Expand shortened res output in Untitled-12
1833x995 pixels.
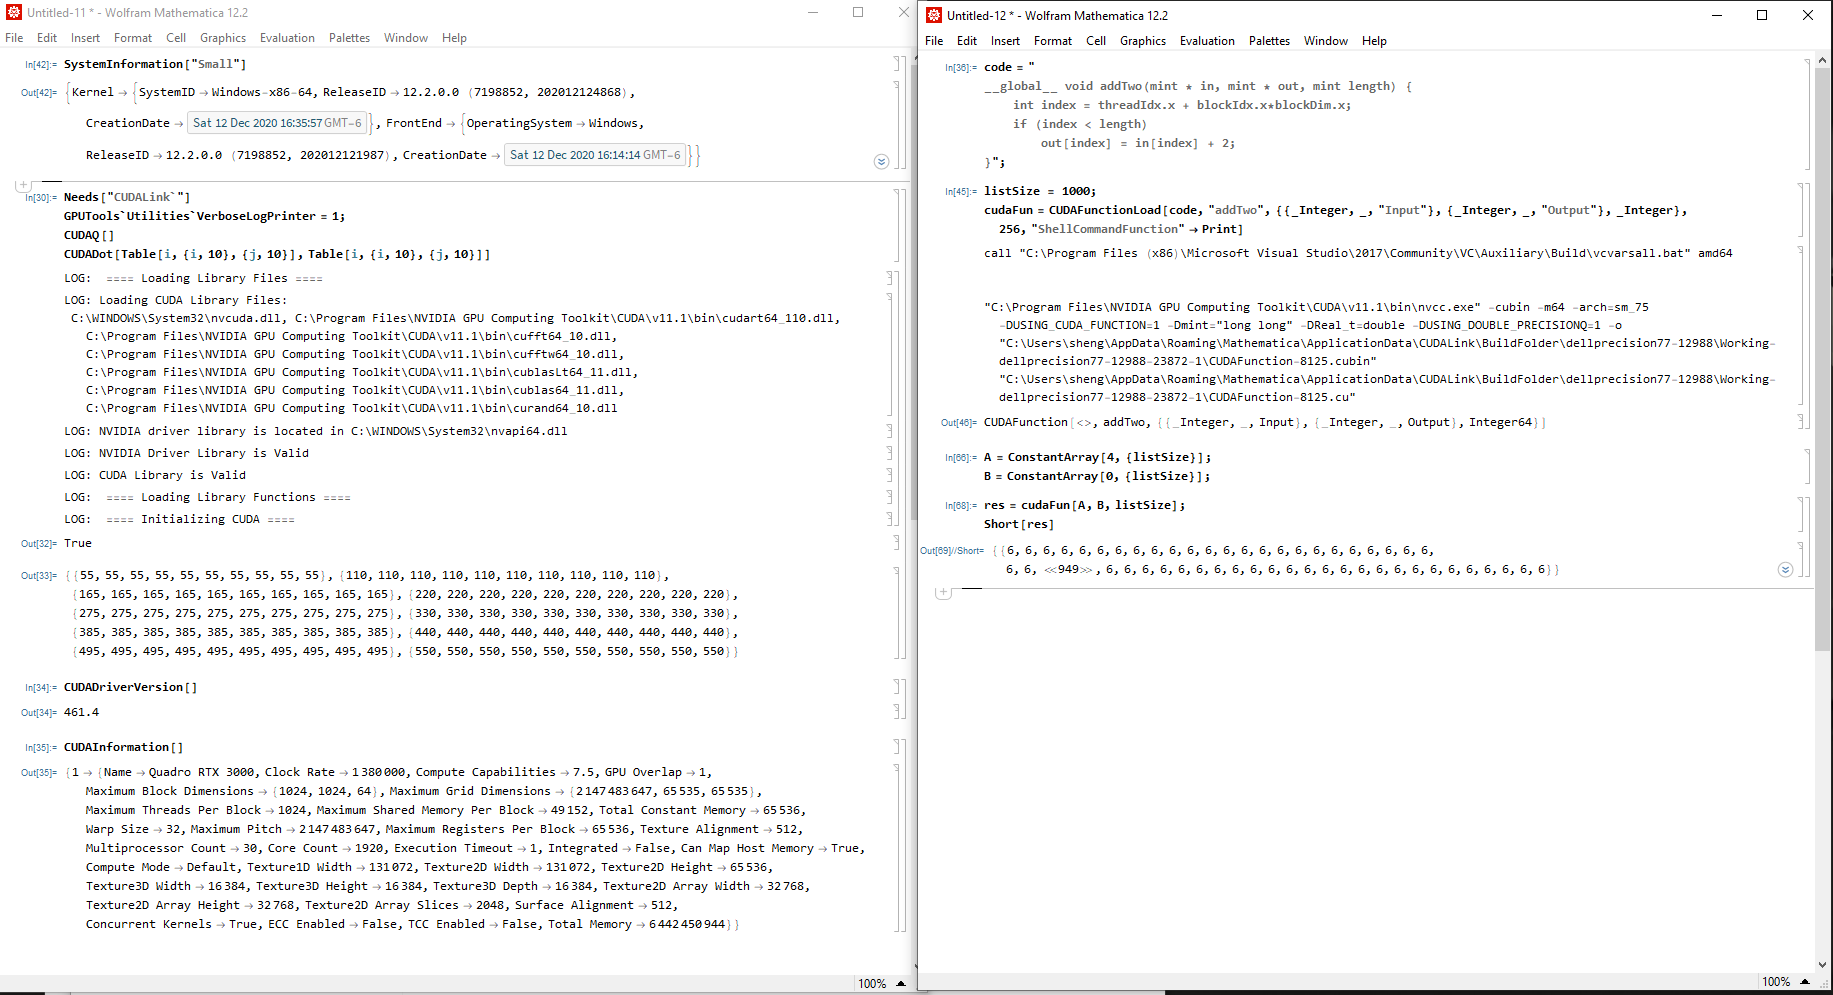(1785, 569)
